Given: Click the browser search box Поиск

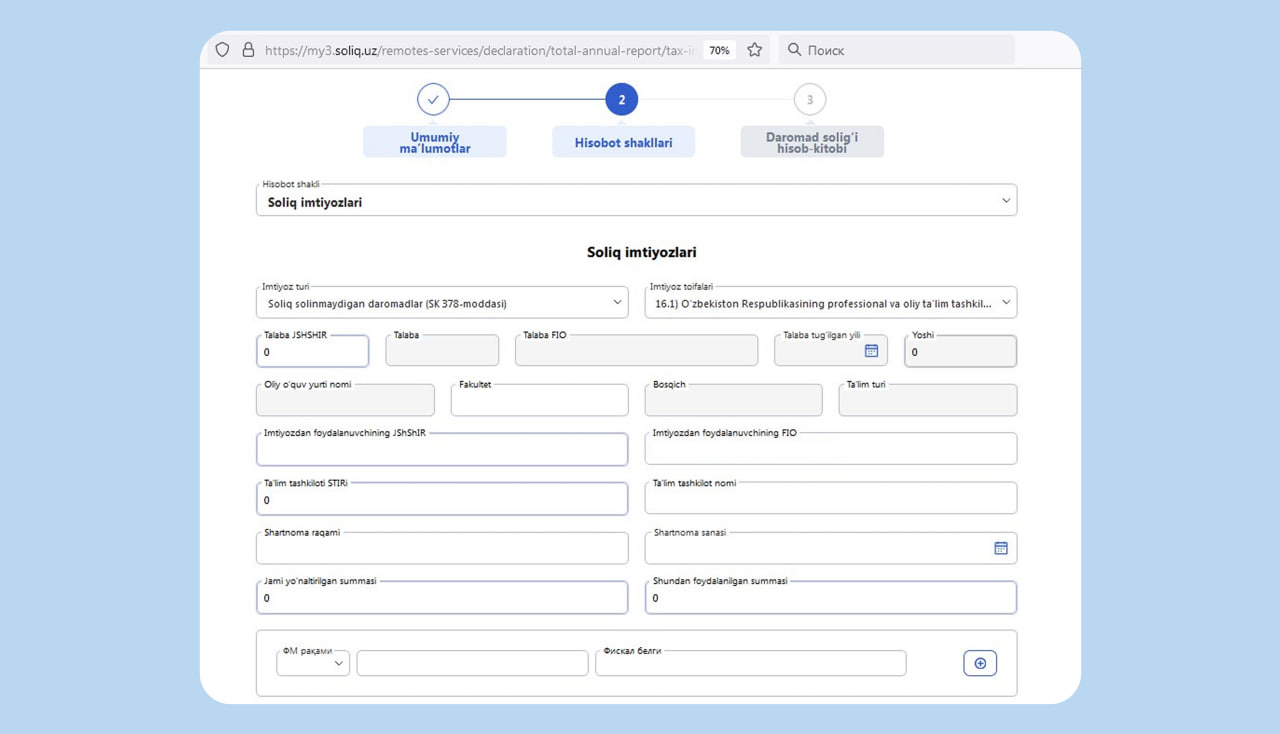Looking at the screenshot, I should click(895, 50).
